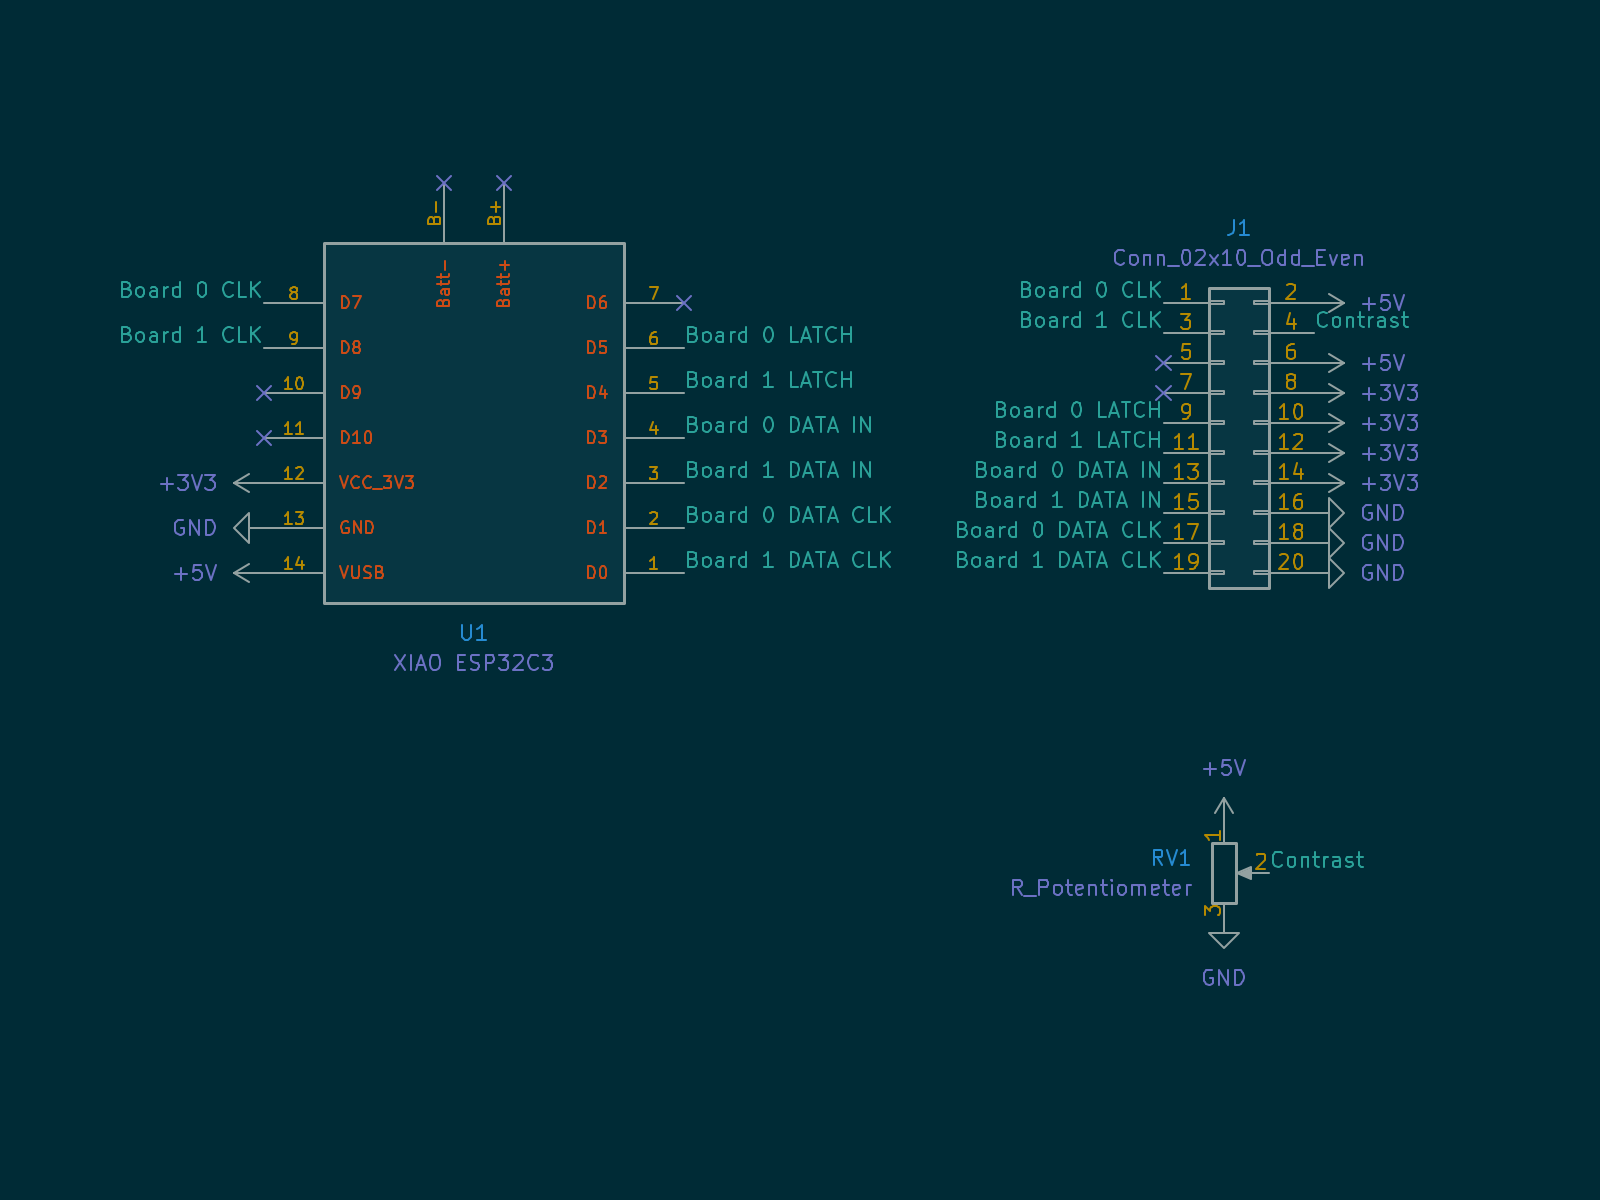Select the no-connect X on the B+ pin
This screenshot has height=1200, width=1600.
click(x=504, y=183)
